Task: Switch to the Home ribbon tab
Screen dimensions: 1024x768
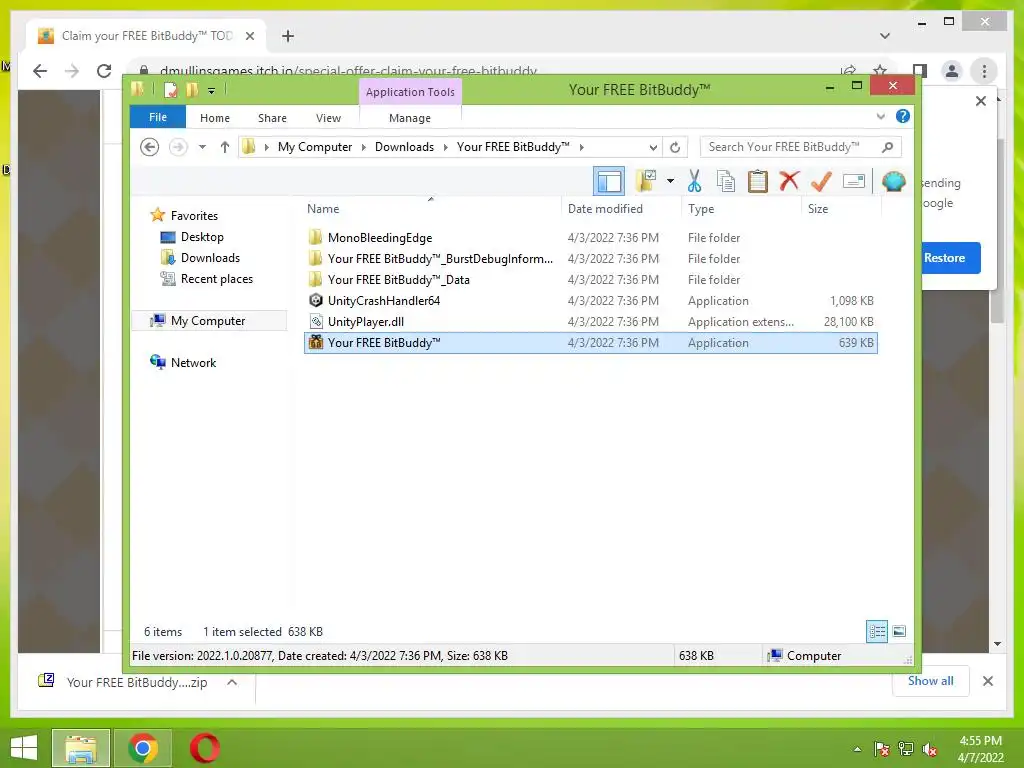Action: (x=215, y=118)
